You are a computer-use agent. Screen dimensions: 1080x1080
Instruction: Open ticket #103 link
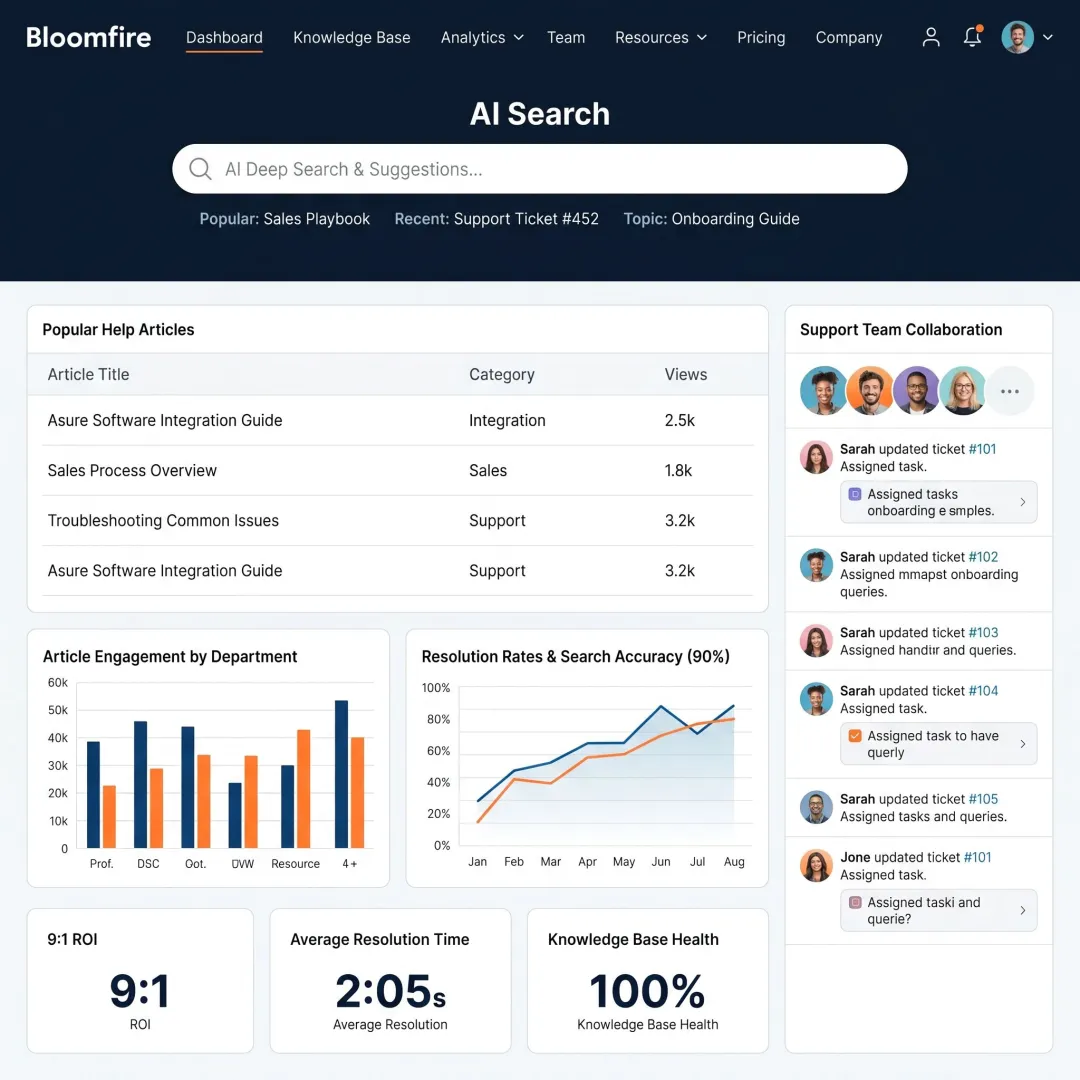(983, 632)
